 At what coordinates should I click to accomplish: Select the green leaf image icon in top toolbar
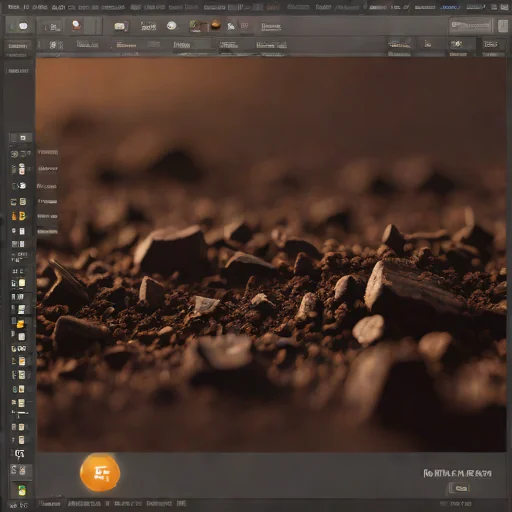coord(195,26)
